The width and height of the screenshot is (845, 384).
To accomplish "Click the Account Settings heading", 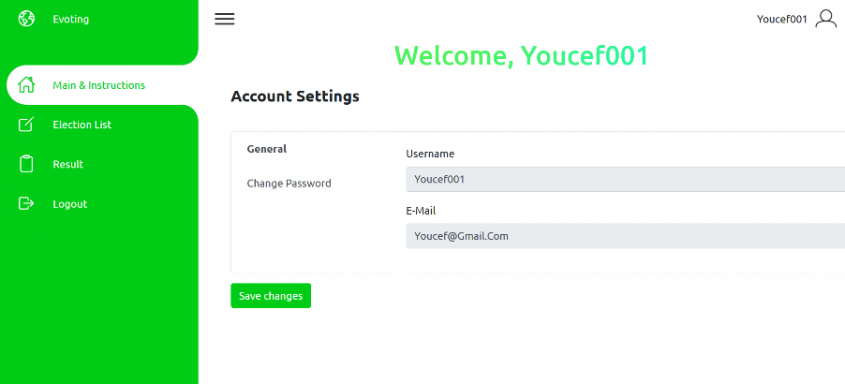I will pyautogui.click(x=295, y=97).
